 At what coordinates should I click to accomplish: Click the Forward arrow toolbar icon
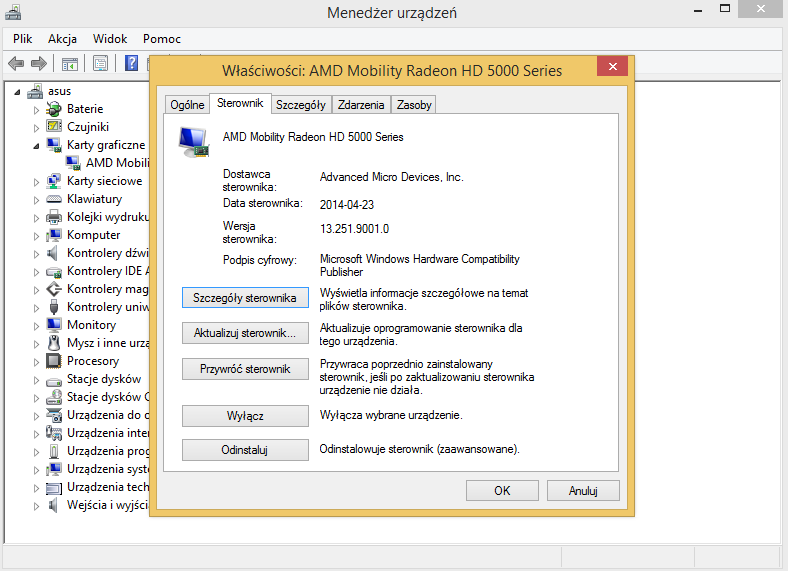39,63
